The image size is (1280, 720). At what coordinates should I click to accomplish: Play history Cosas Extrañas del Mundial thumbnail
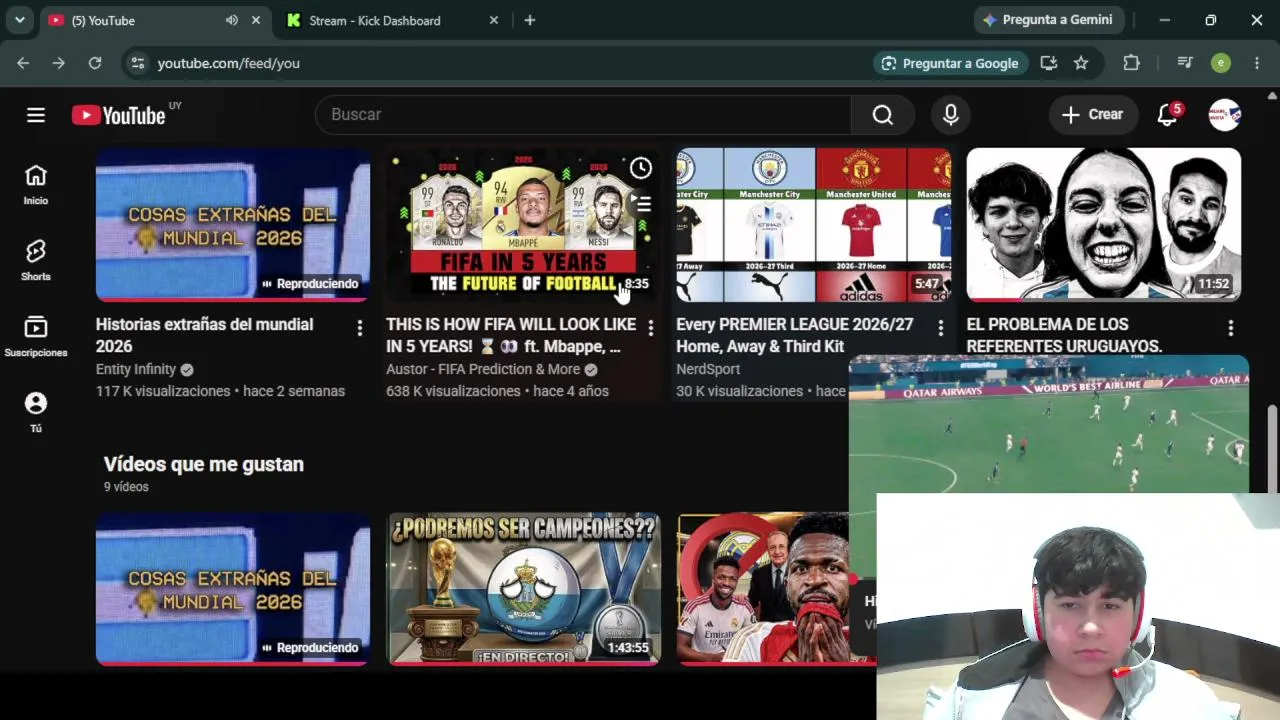coord(233,225)
